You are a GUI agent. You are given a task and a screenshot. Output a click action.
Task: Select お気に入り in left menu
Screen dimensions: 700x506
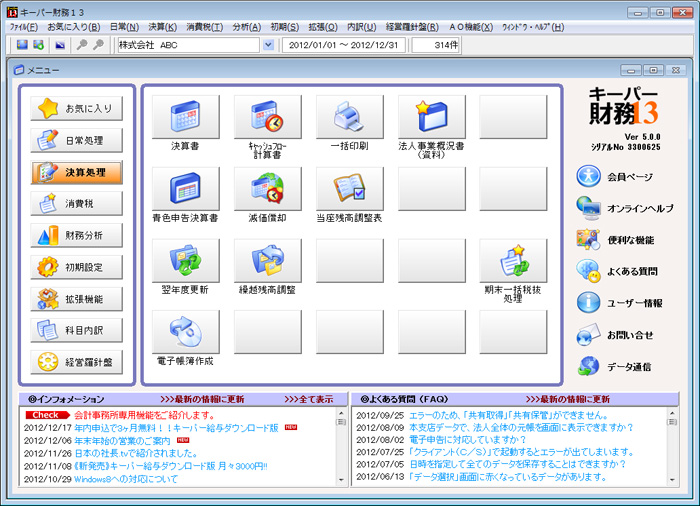click(x=76, y=109)
